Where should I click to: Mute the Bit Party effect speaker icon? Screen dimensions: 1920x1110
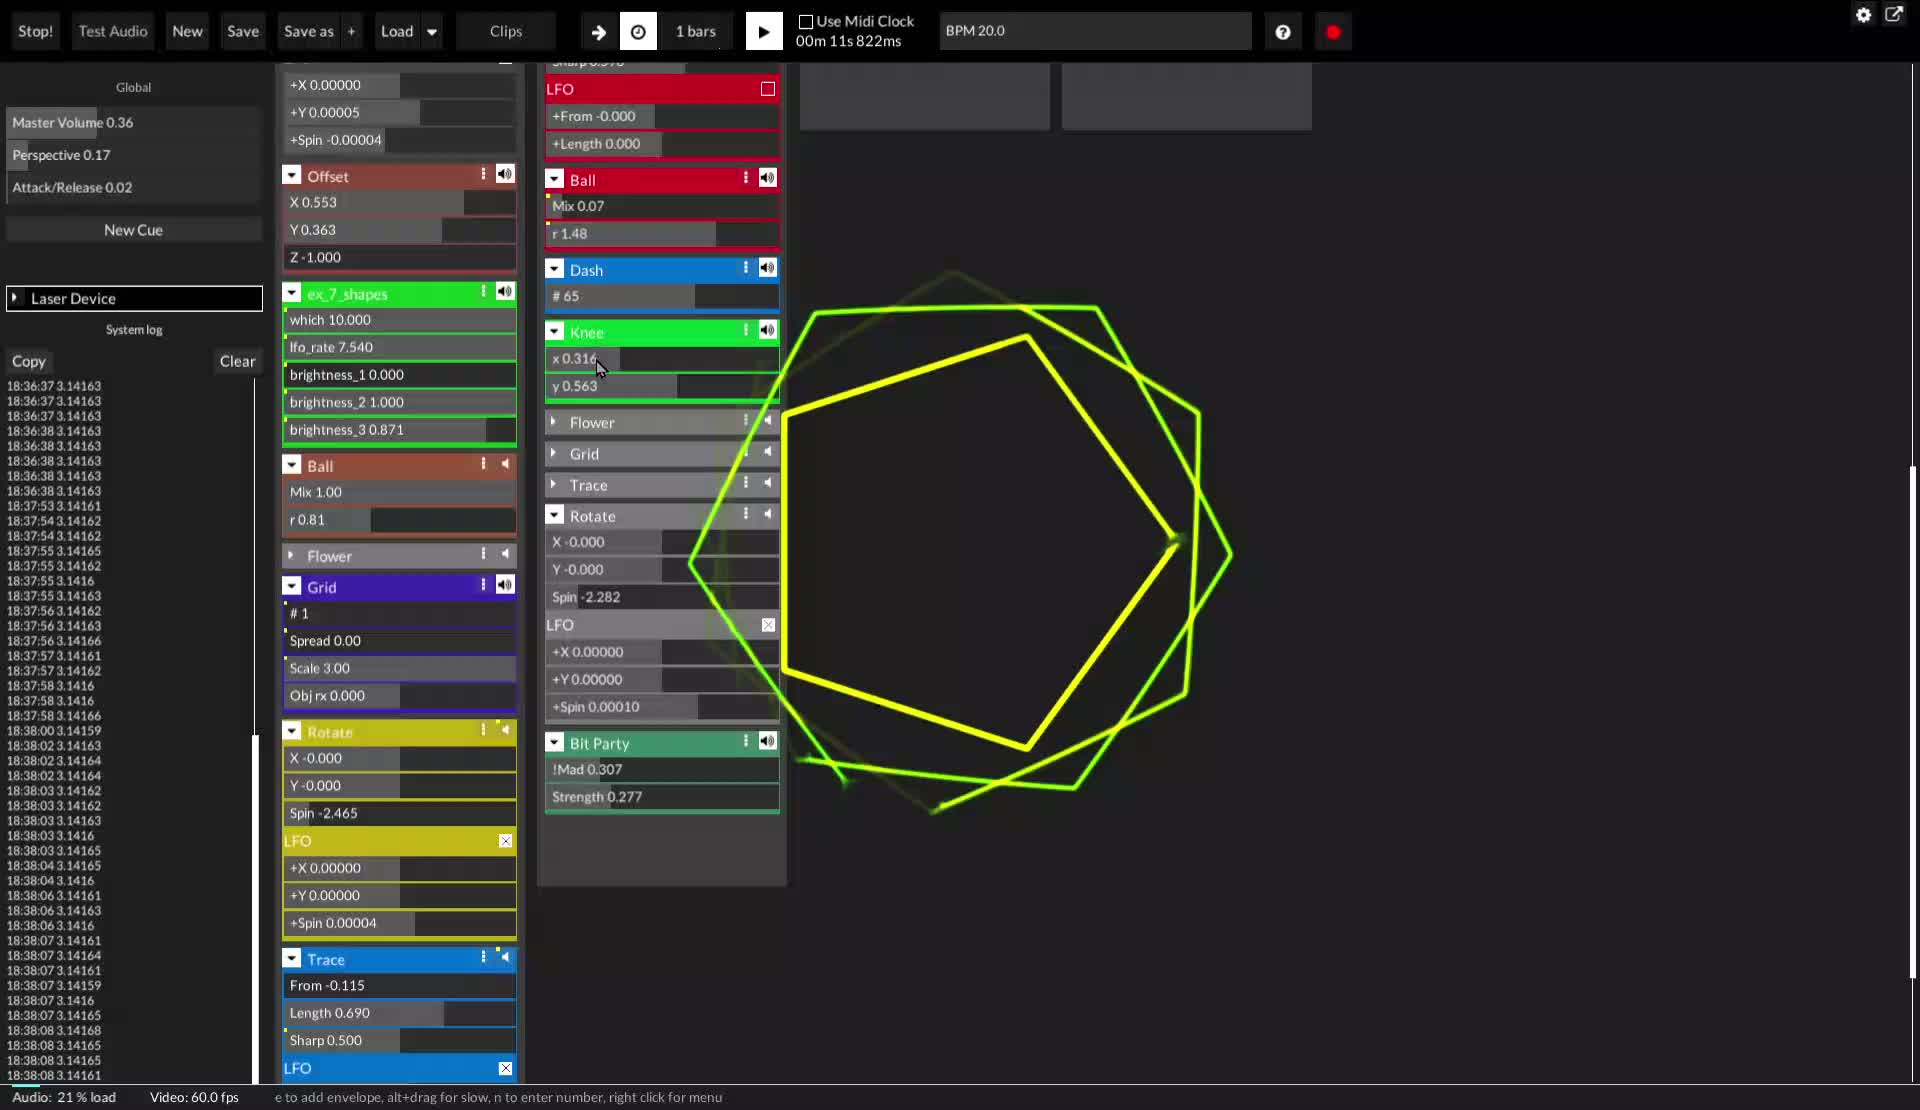point(767,741)
